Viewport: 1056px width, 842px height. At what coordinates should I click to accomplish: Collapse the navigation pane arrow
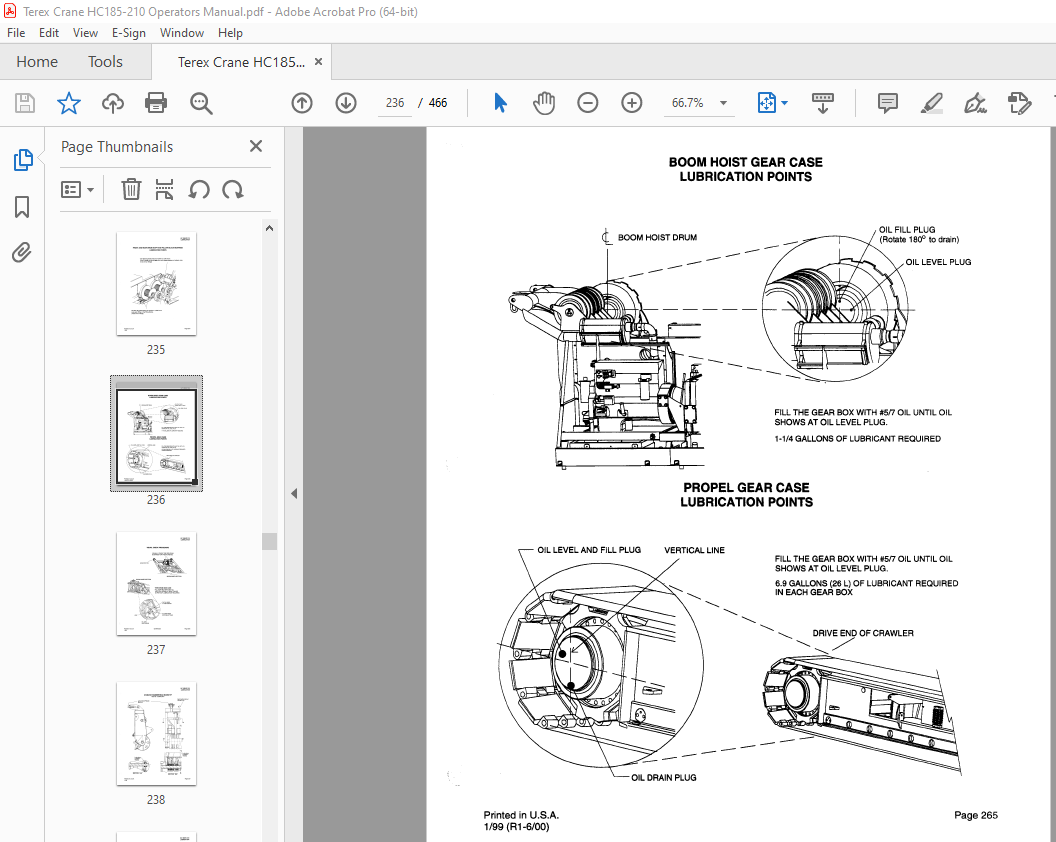tap(294, 494)
